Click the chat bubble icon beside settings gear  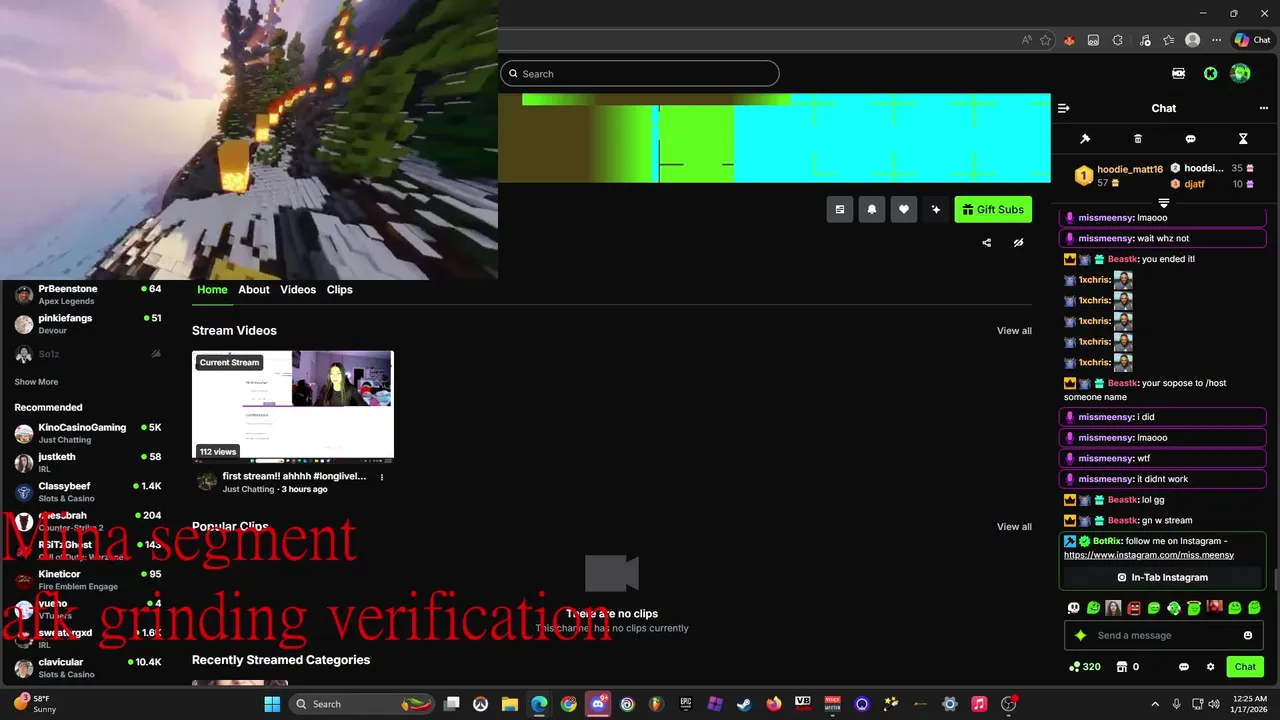(x=1184, y=667)
